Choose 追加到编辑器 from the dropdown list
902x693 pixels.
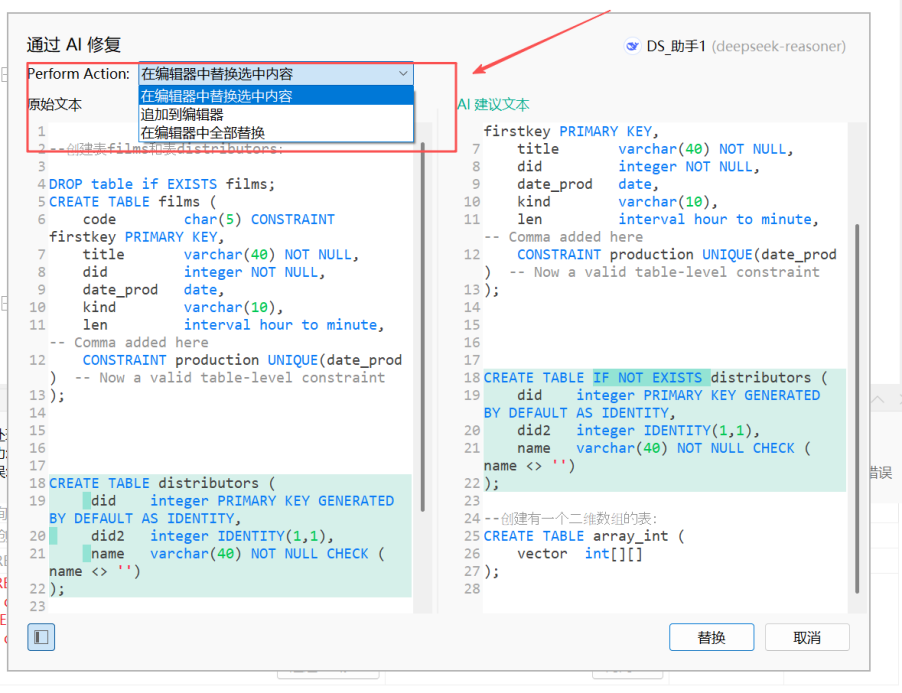point(182,114)
